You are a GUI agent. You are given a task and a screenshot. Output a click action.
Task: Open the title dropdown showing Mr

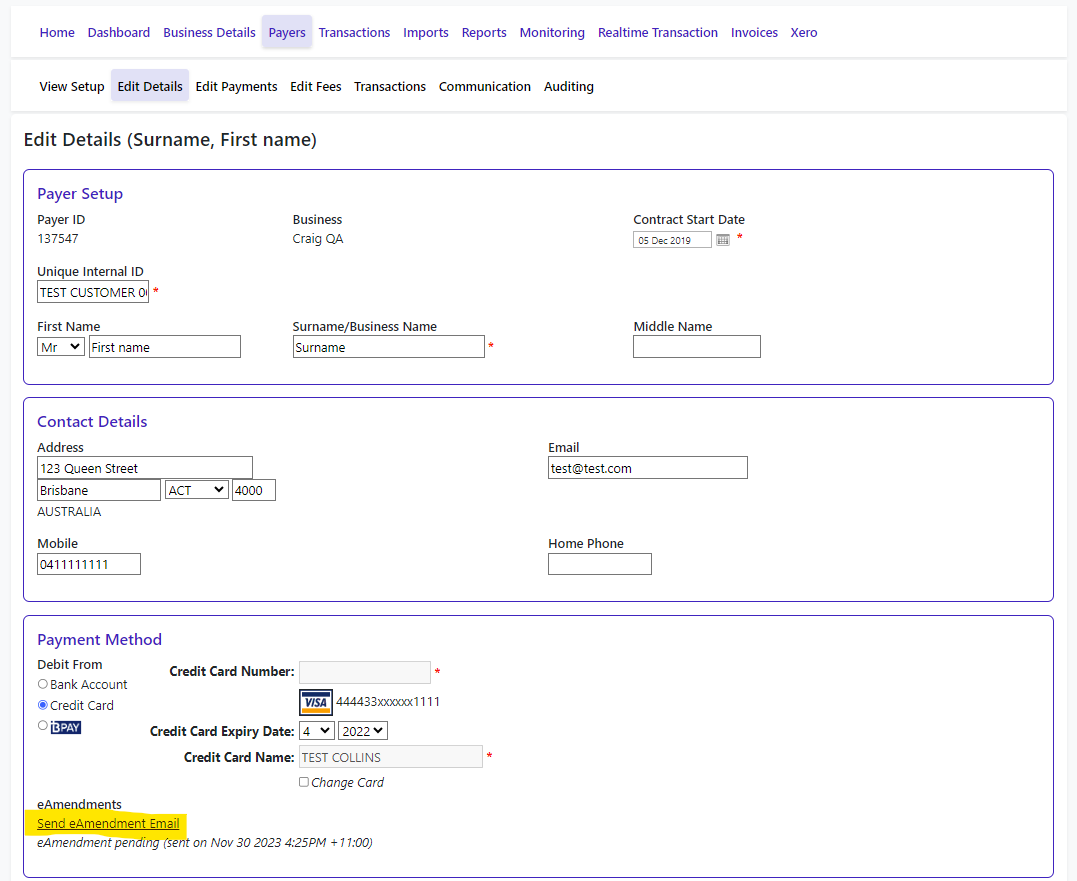61,347
